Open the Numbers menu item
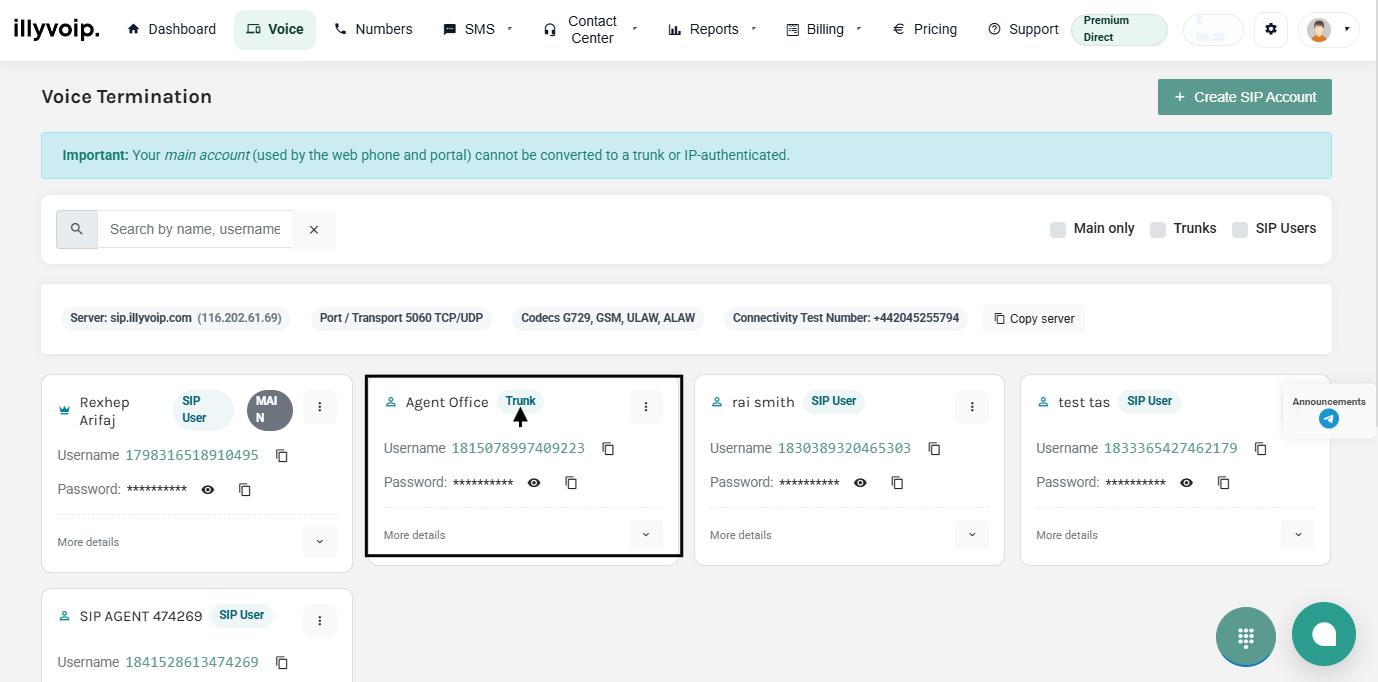The width and height of the screenshot is (1378, 682). tap(373, 30)
